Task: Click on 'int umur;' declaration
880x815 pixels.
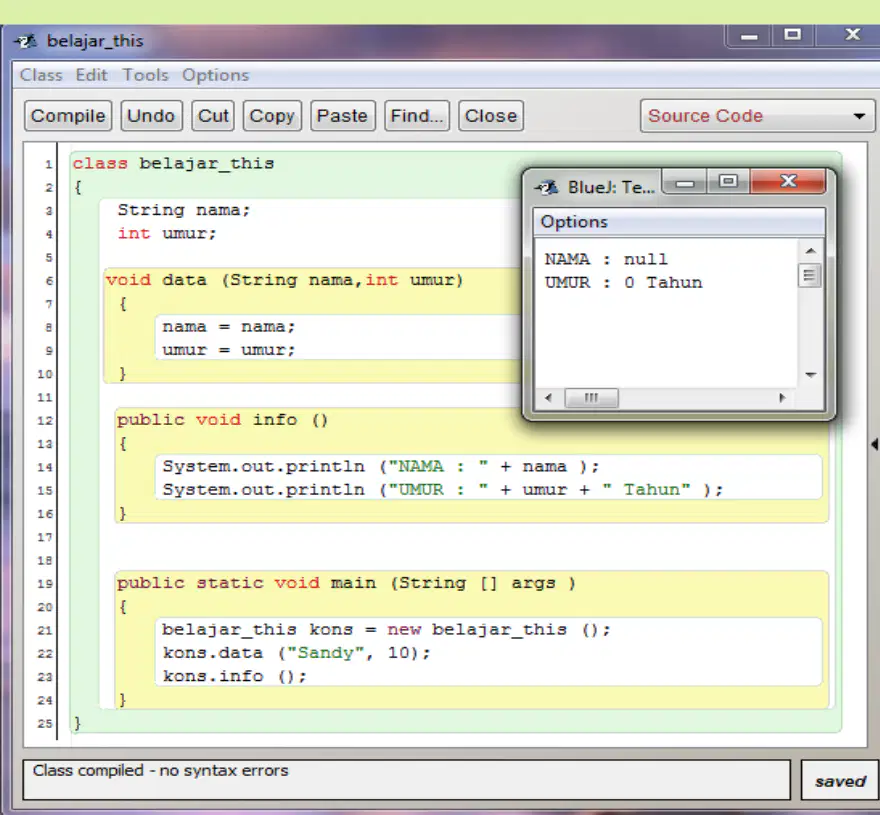Action: point(167,233)
